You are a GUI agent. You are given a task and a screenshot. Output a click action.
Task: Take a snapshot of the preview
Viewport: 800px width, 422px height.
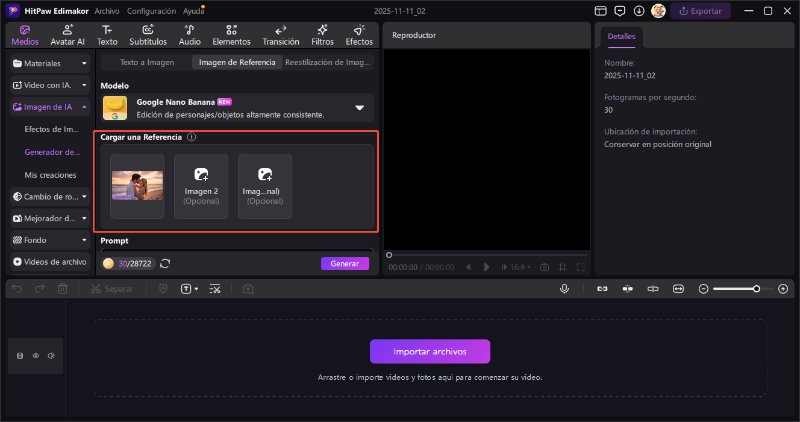coord(544,267)
